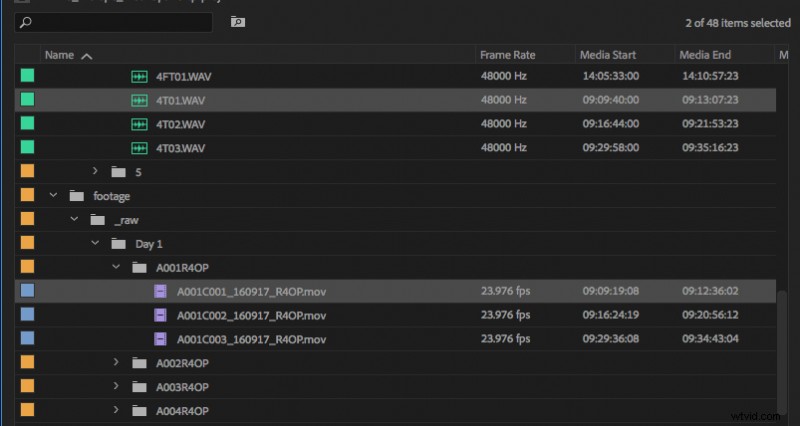800x426 pixels.
Task: Sort by the Media Start column header
Action: (x=608, y=55)
